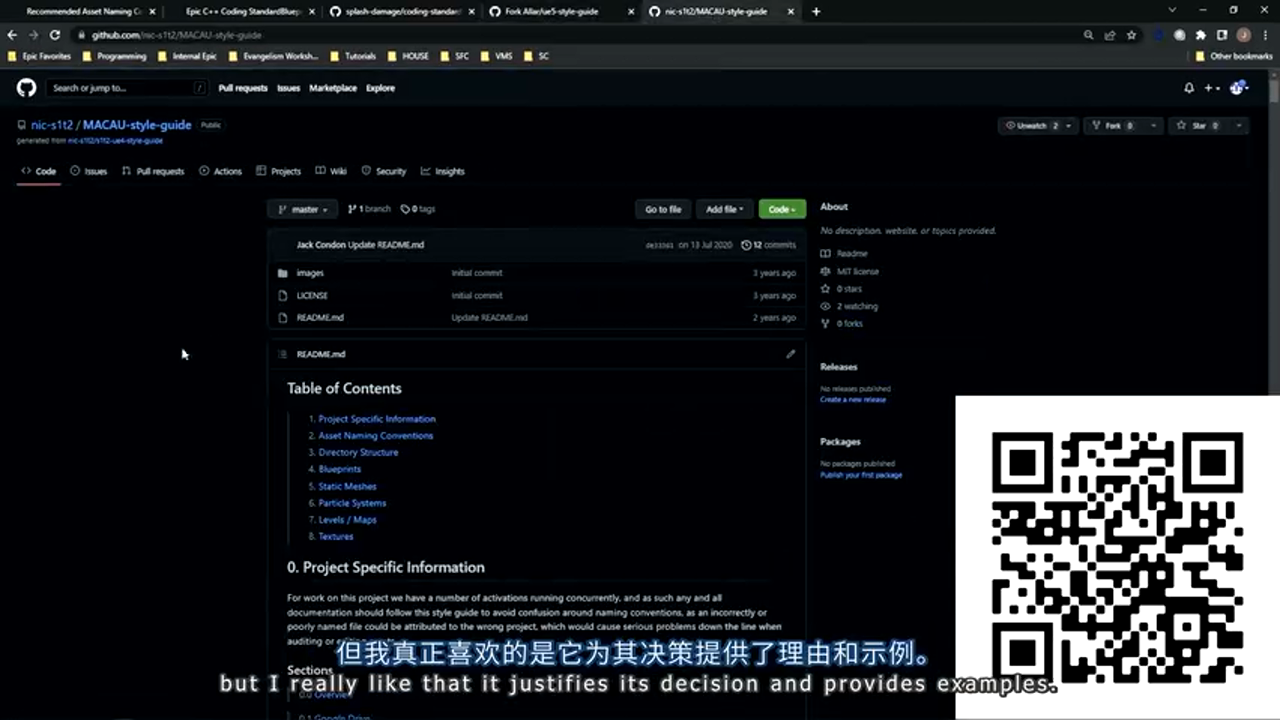Click the Go to file button
This screenshot has width=1280, height=720.
(x=662, y=209)
